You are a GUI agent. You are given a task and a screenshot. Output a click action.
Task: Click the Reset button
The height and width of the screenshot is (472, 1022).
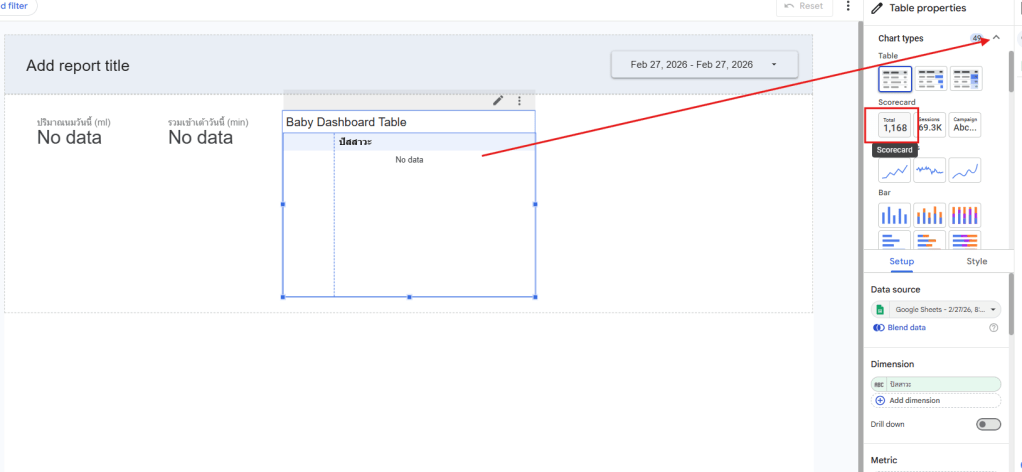[804, 6]
